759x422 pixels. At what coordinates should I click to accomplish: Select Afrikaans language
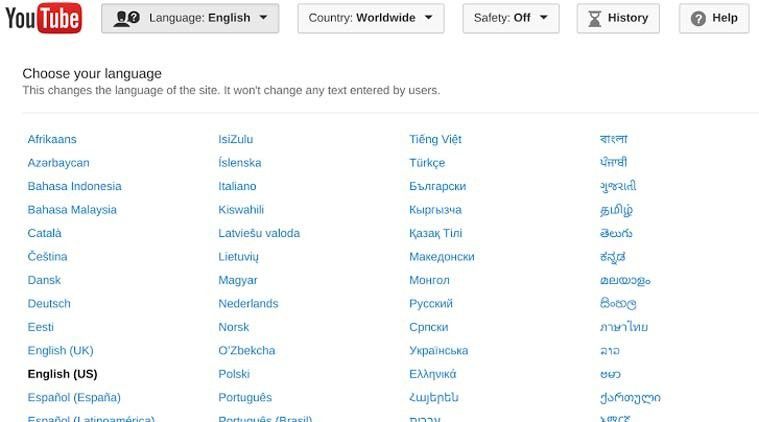[x=52, y=139]
